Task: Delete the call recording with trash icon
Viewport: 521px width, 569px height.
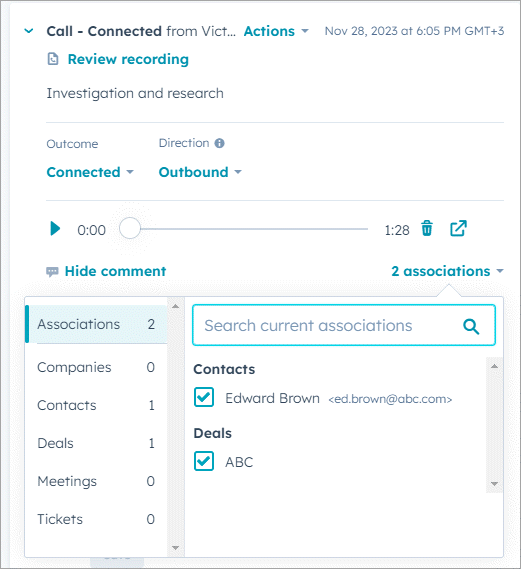Action: pos(427,228)
